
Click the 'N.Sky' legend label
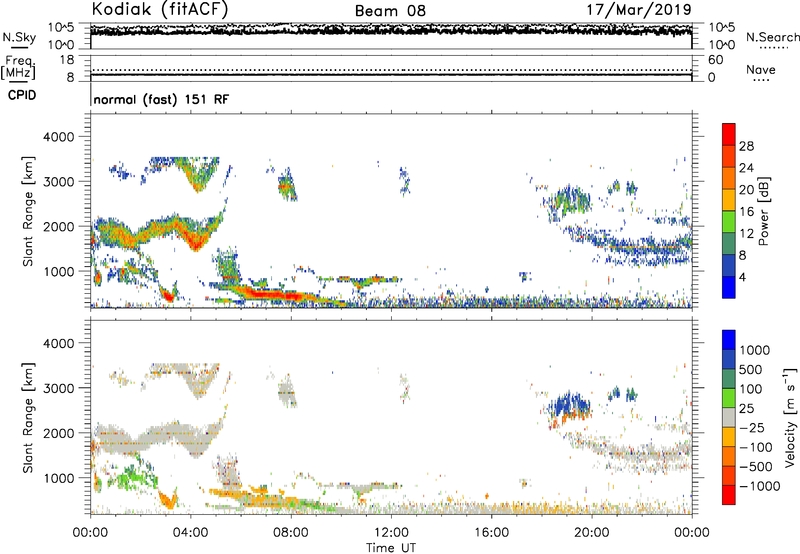click(x=19, y=37)
